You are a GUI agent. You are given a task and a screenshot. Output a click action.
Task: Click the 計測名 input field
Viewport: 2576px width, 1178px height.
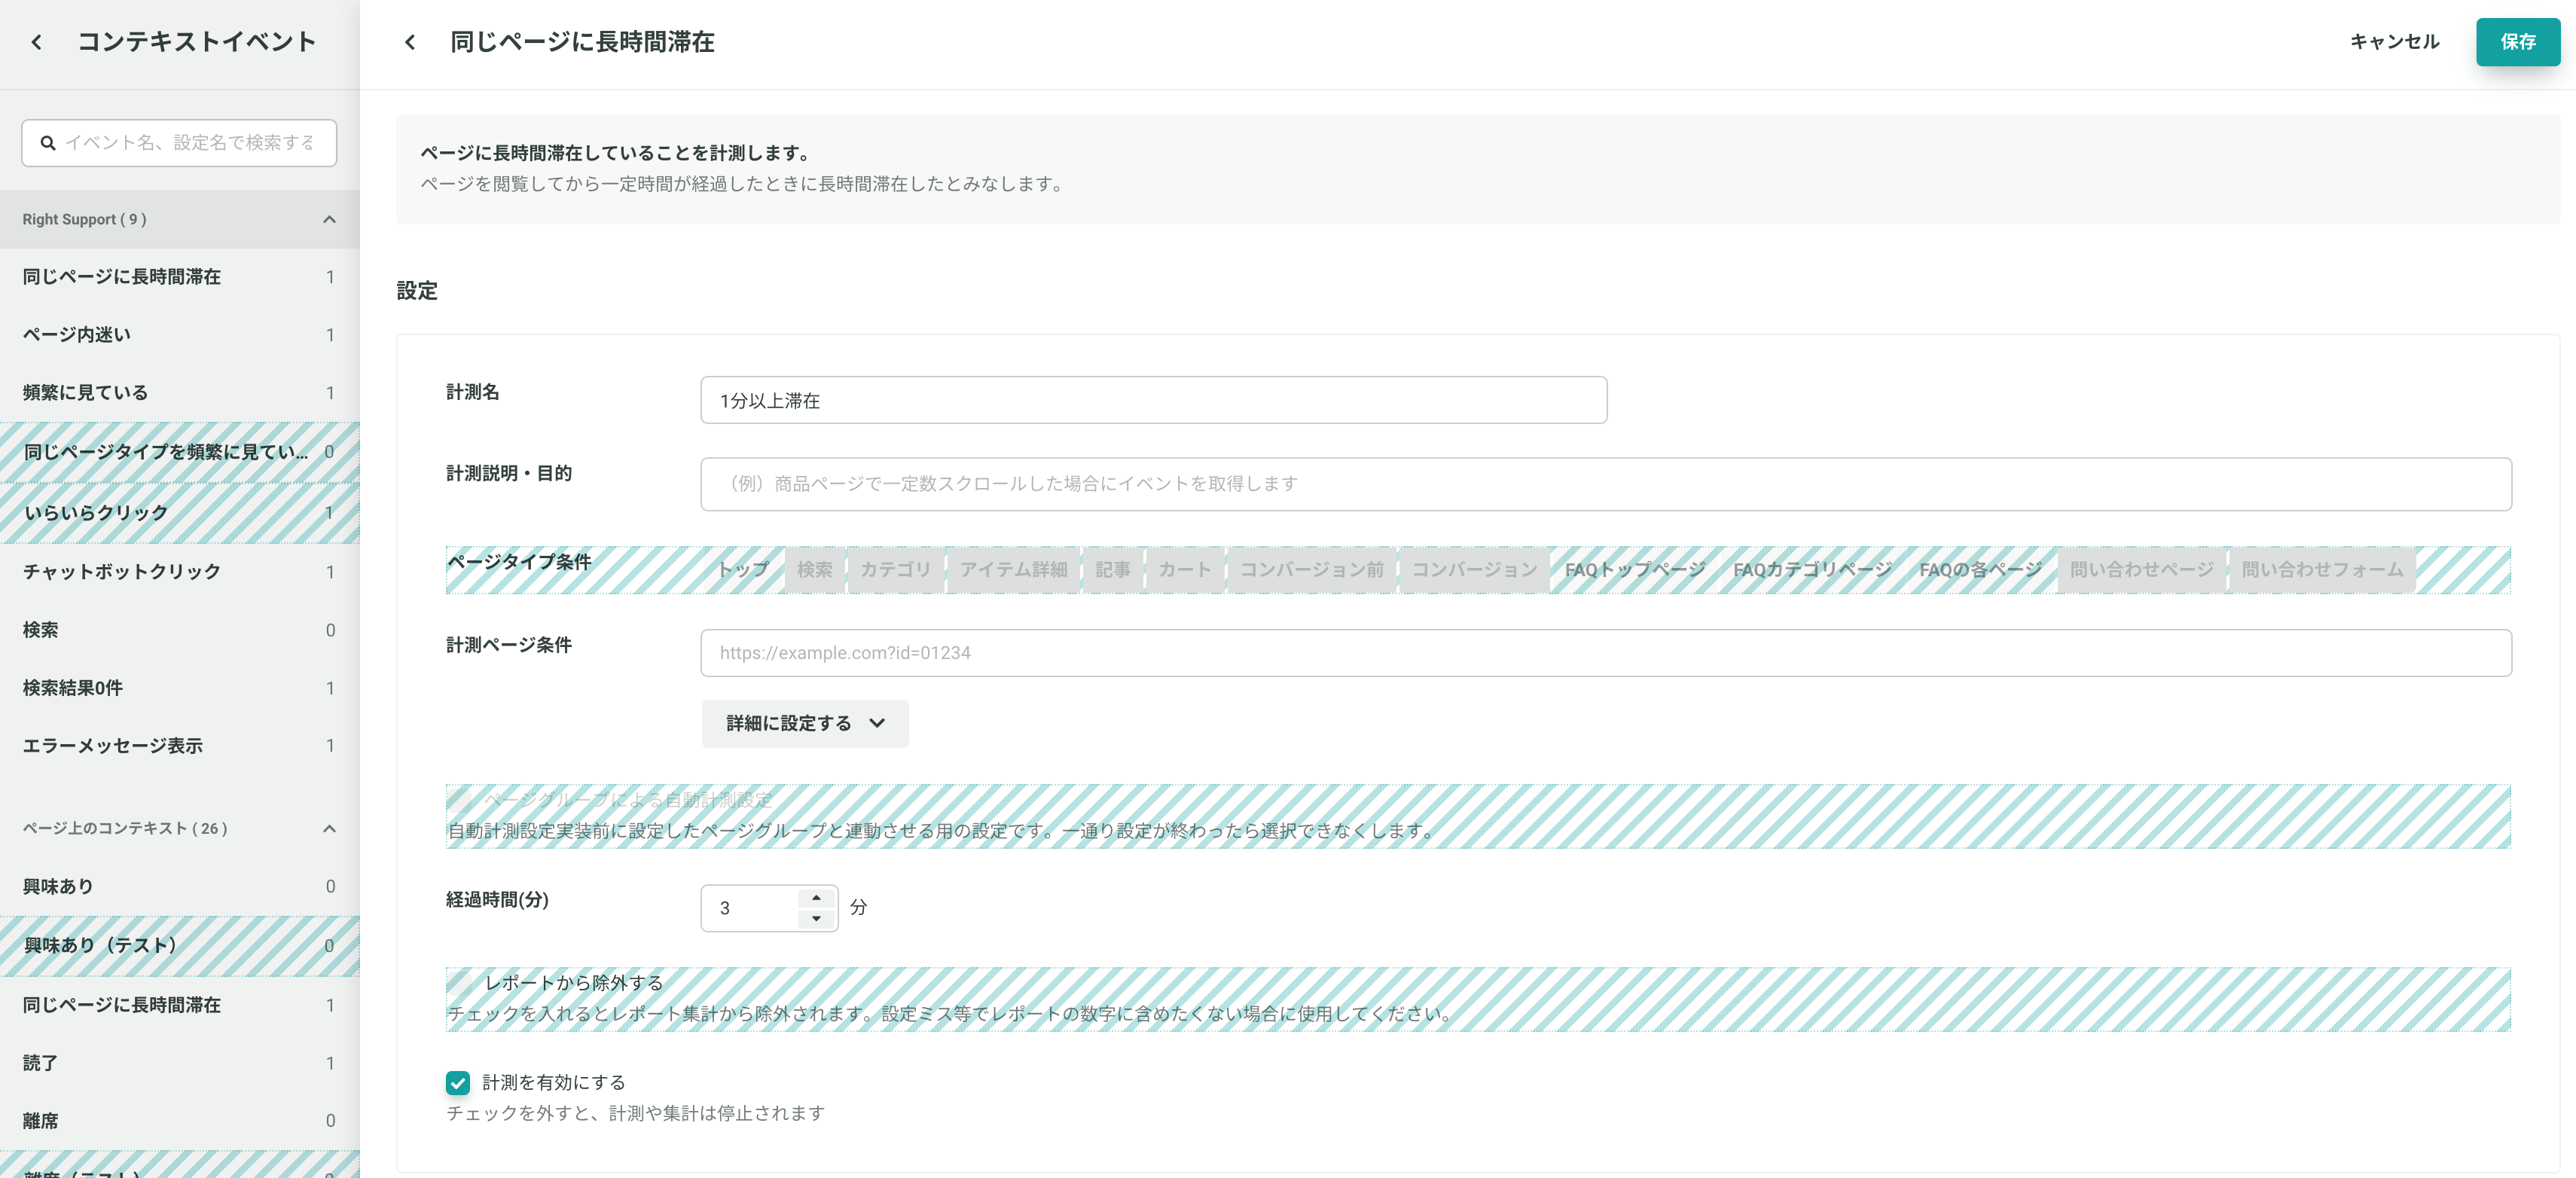[x=1153, y=400]
